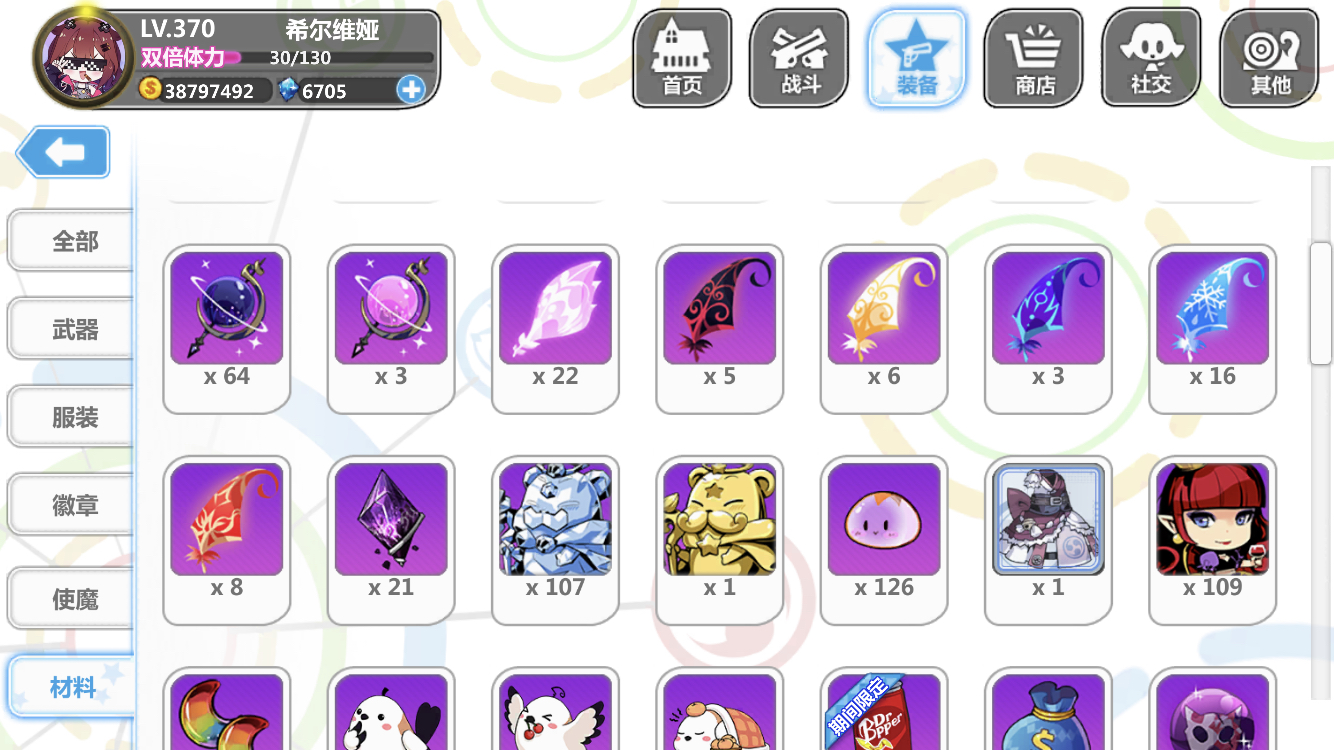Image resolution: width=1334 pixels, height=750 pixels.
Task: Switch to the 全部 category tab
Action: click(x=70, y=241)
